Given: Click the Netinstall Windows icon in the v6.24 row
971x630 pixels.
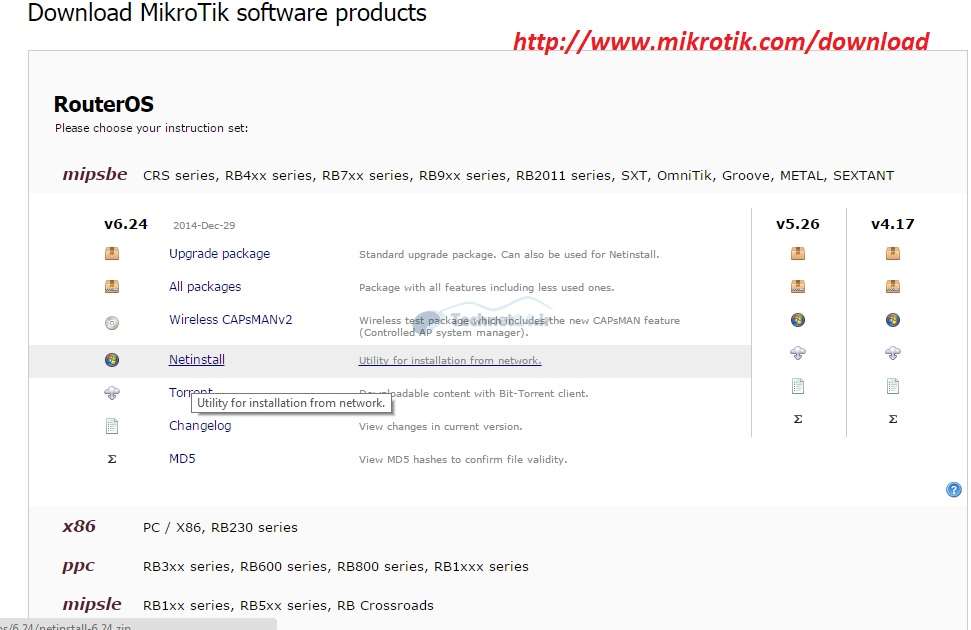Looking at the screenshot, I should pyautogui.click(x=112, y=360).
